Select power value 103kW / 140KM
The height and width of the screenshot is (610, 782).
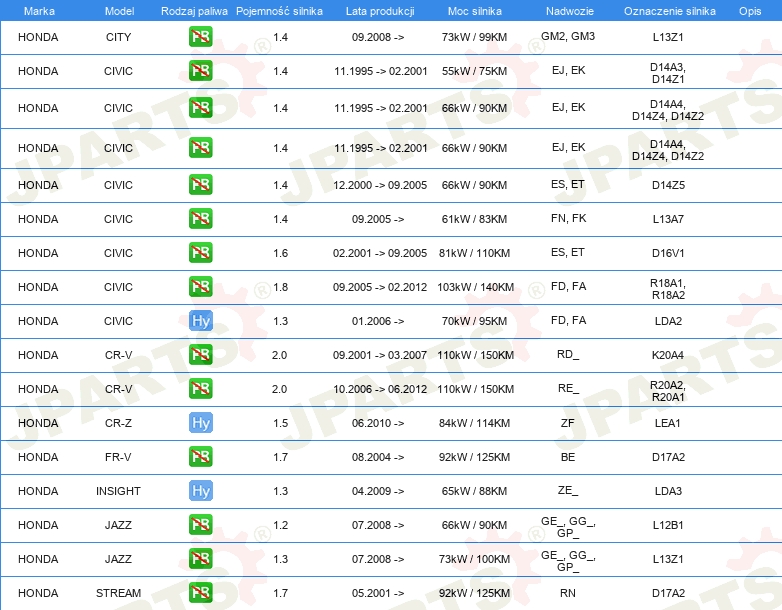475,287
